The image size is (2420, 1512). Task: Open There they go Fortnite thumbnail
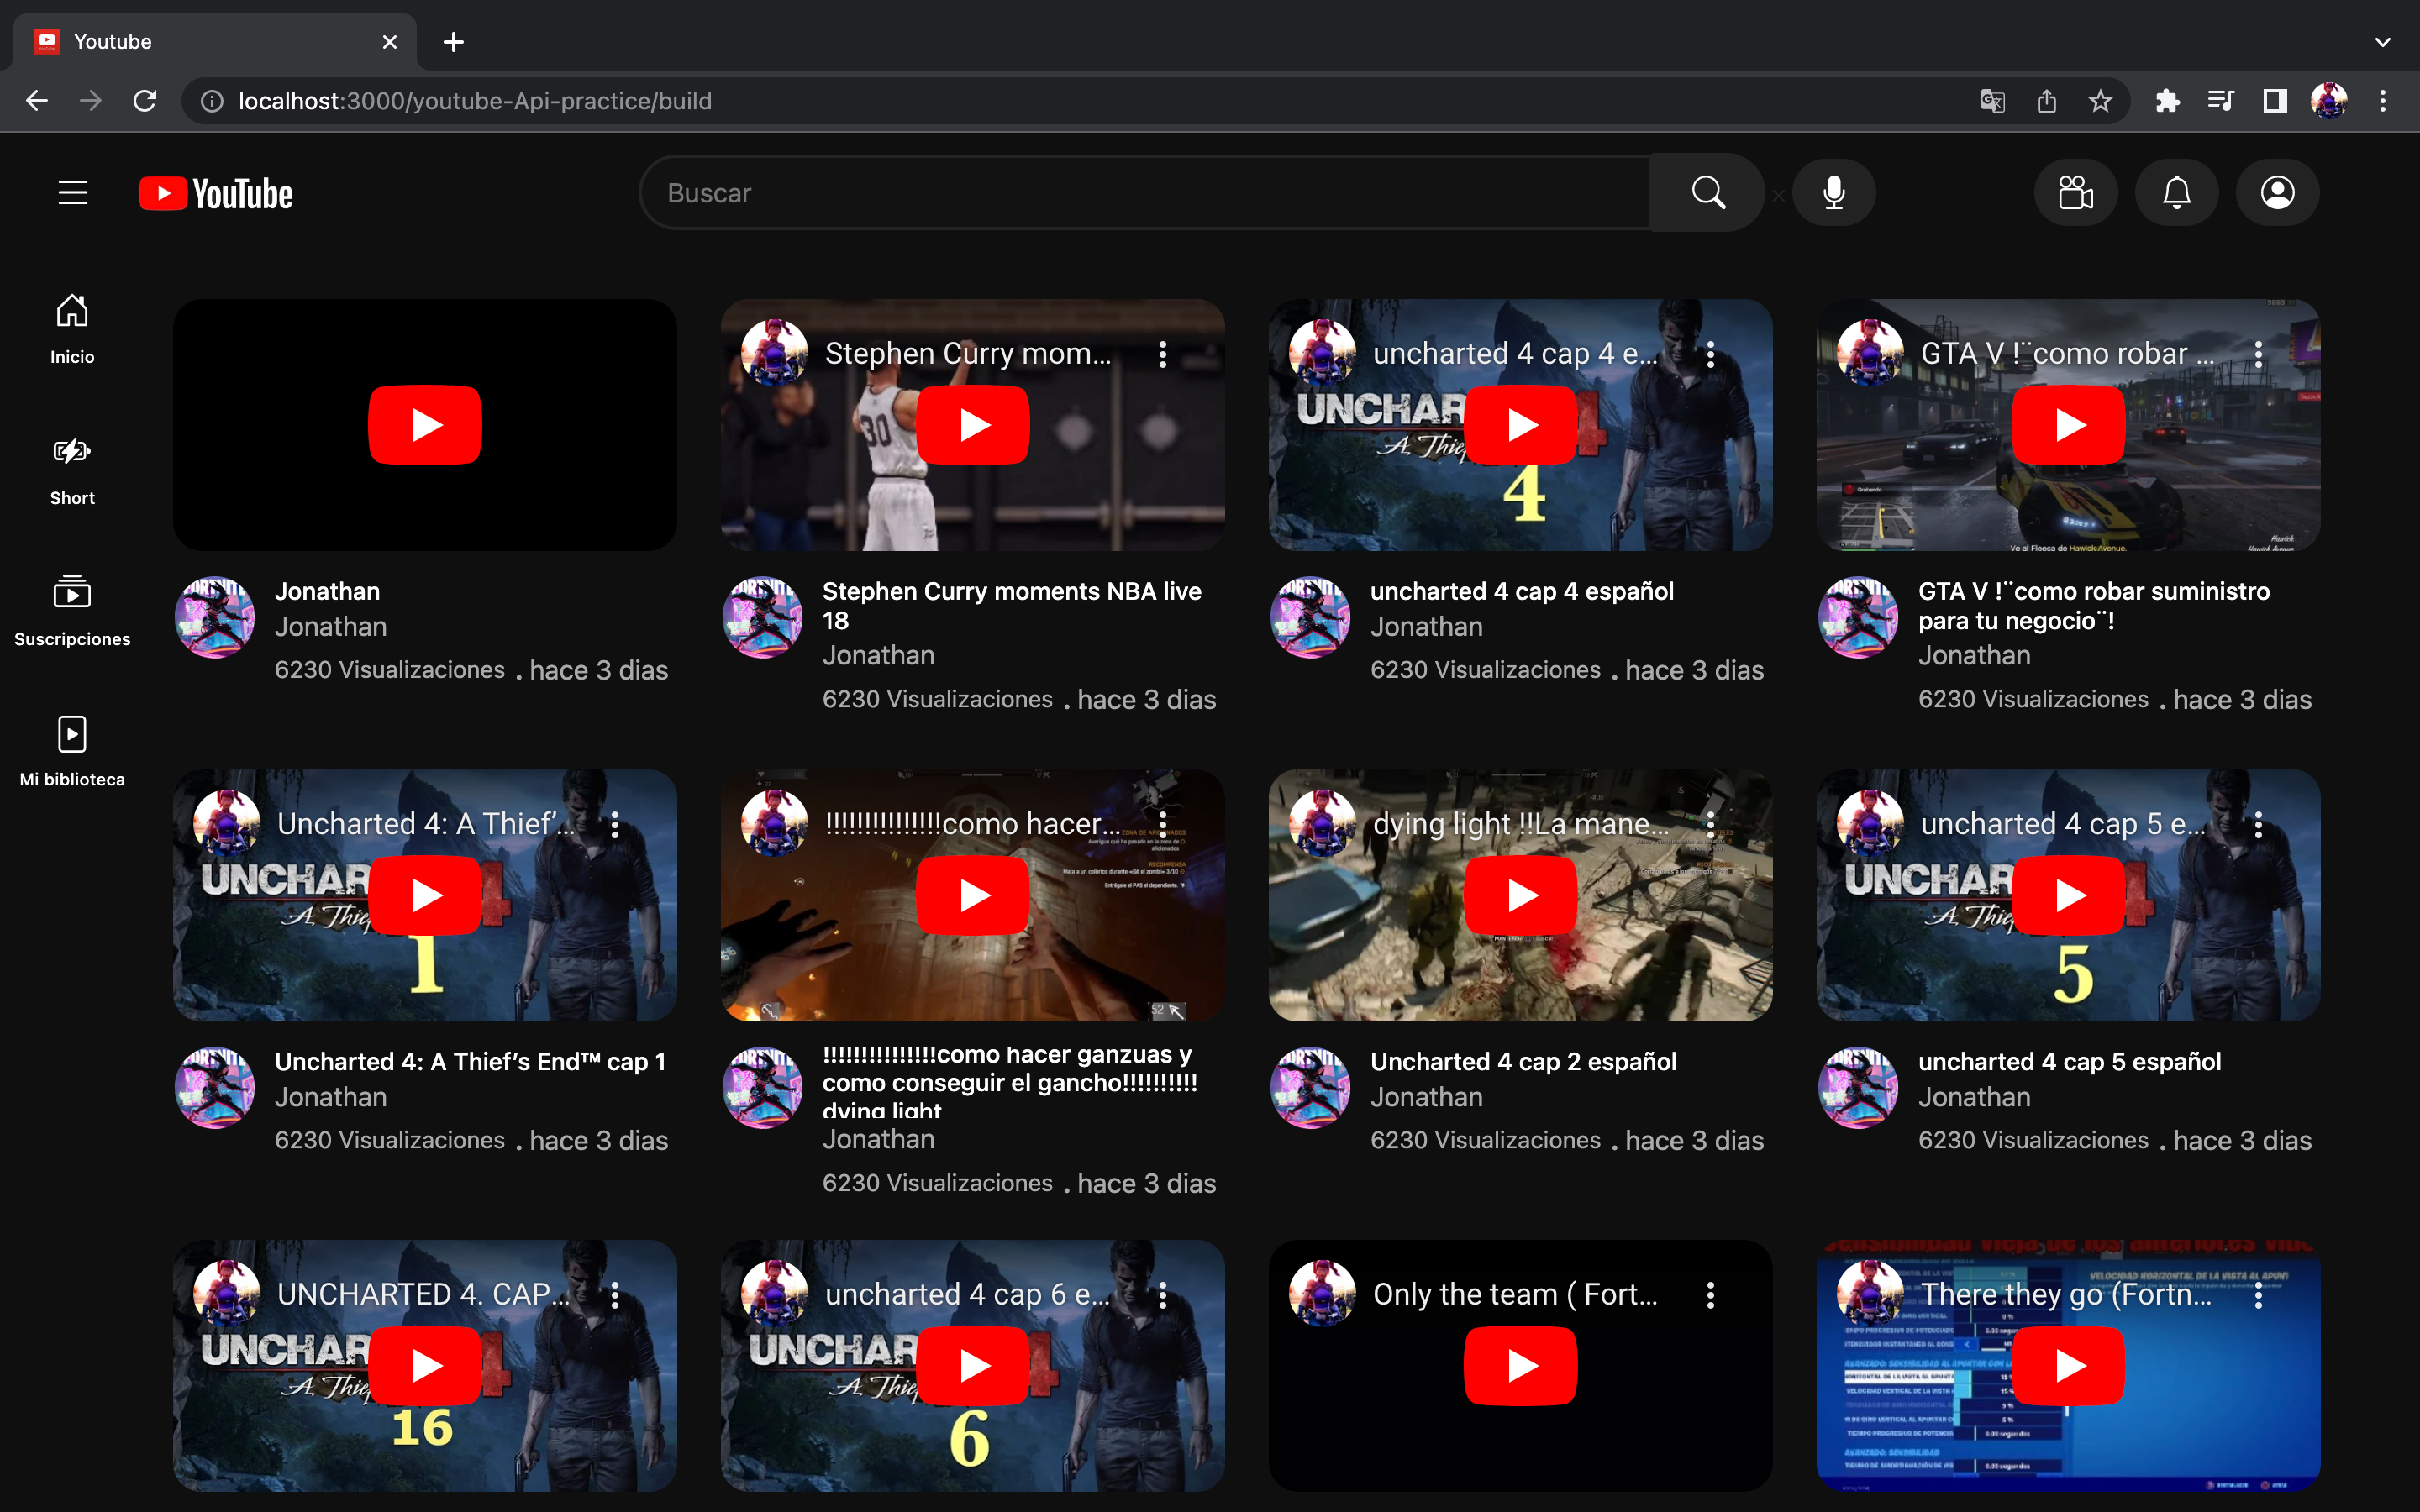tap(2068, 1365)
